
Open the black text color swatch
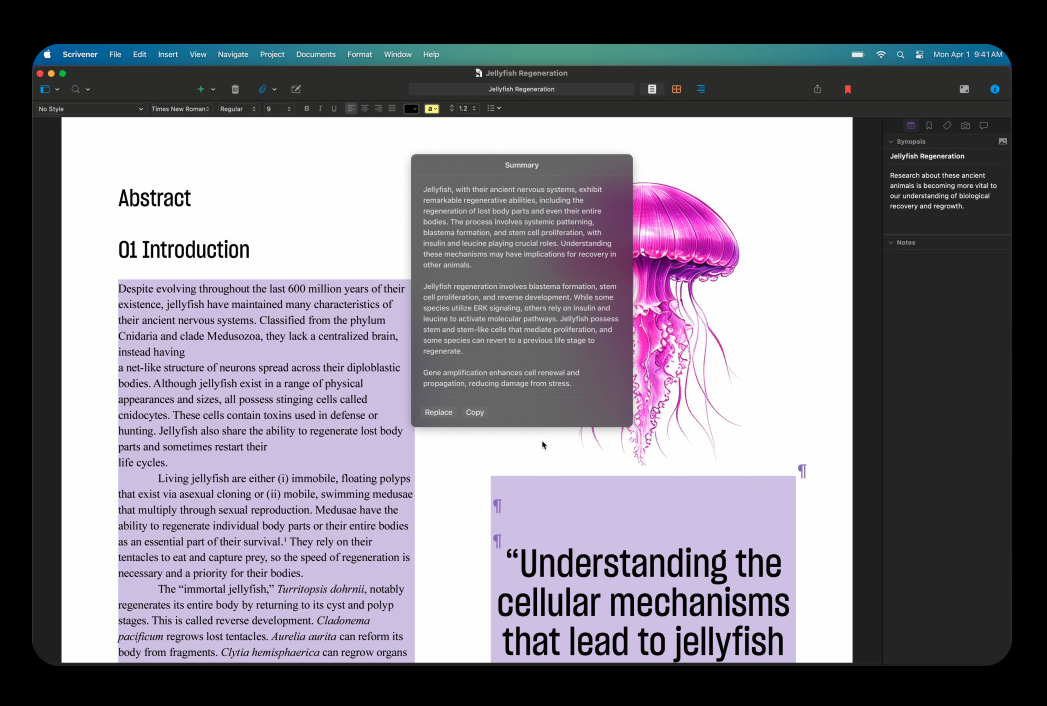(411, 109)
